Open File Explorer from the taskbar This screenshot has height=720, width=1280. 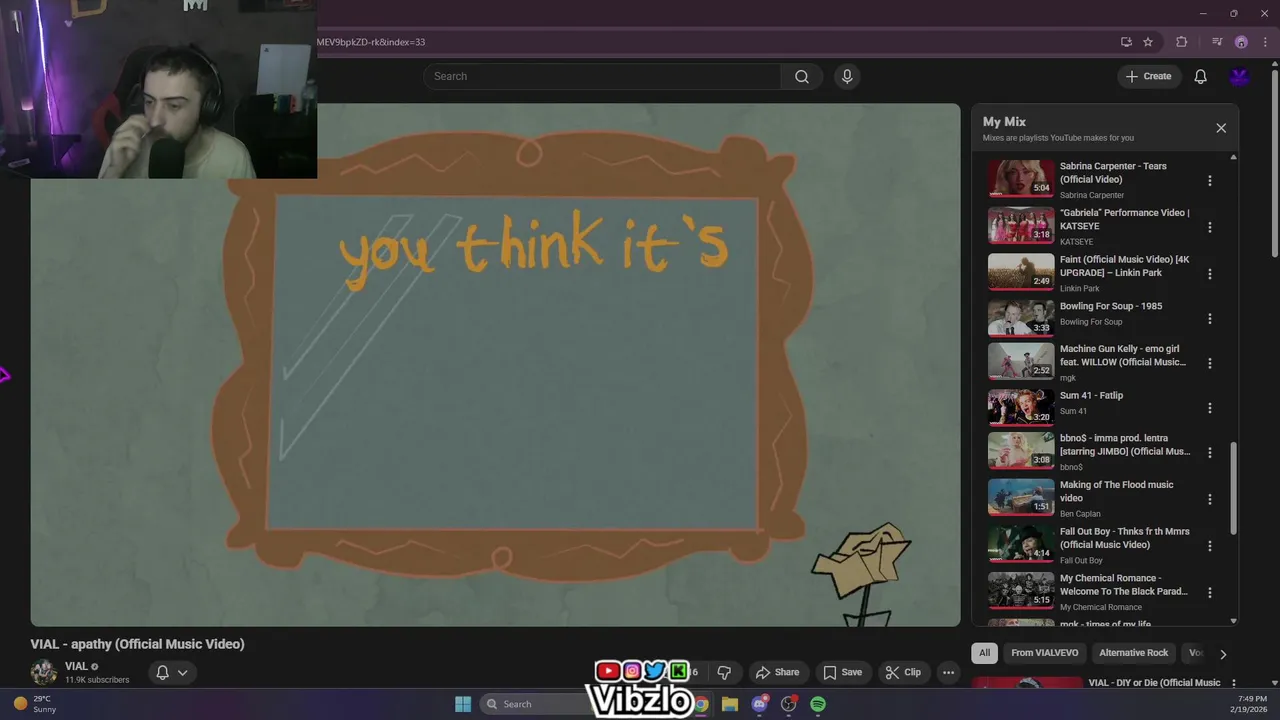pyautogui.click(x=730, y=704)
